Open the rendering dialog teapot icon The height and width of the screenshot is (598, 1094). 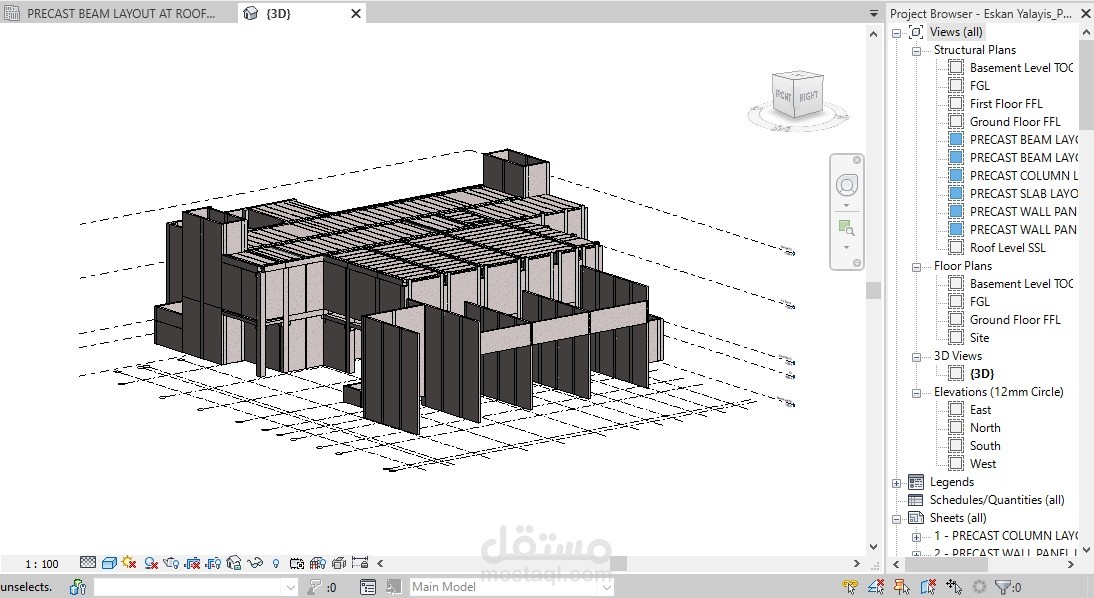171,563
